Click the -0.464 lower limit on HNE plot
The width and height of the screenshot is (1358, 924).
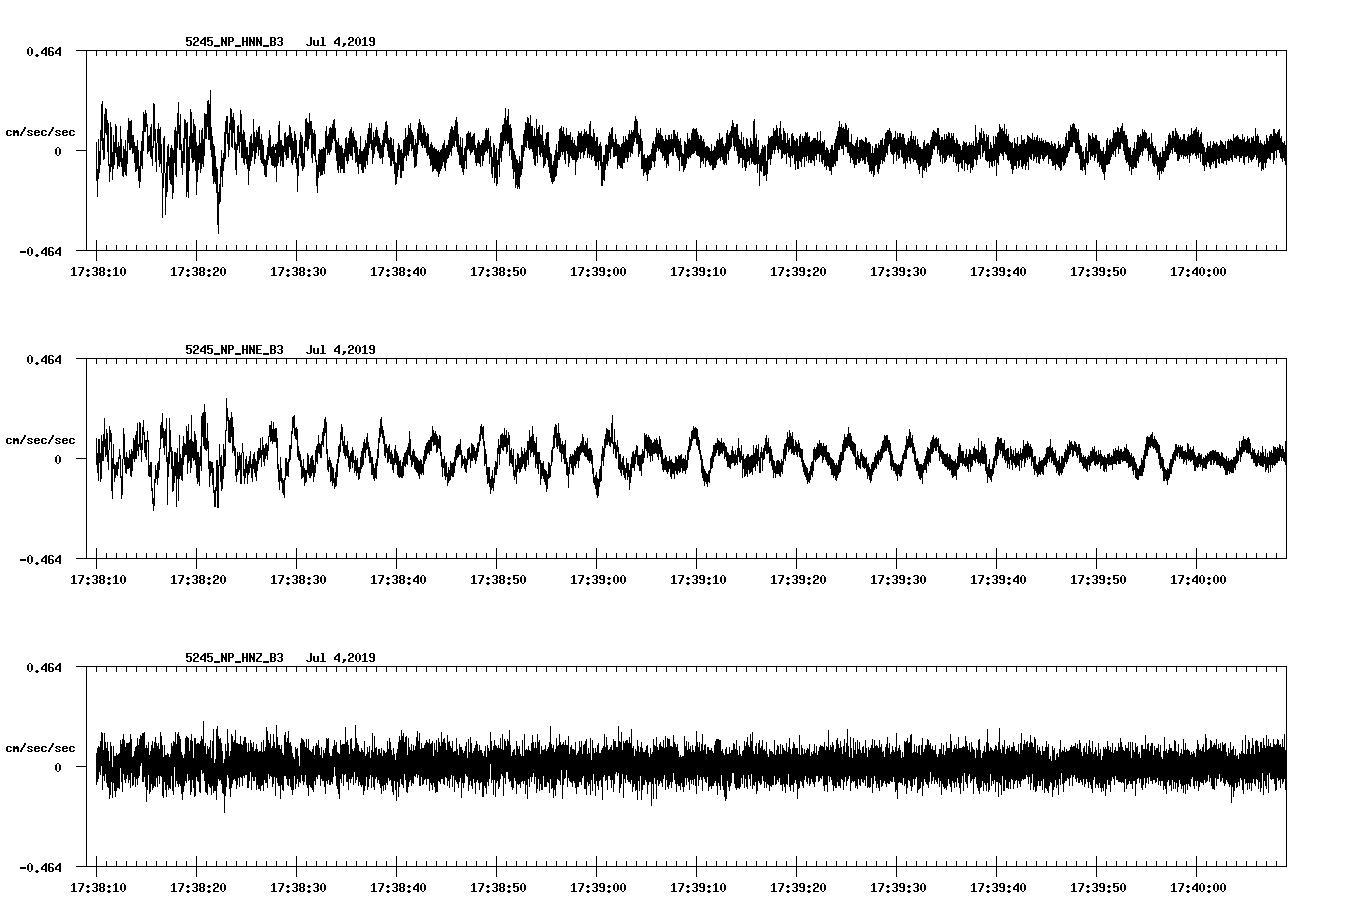tap(40, 559)
